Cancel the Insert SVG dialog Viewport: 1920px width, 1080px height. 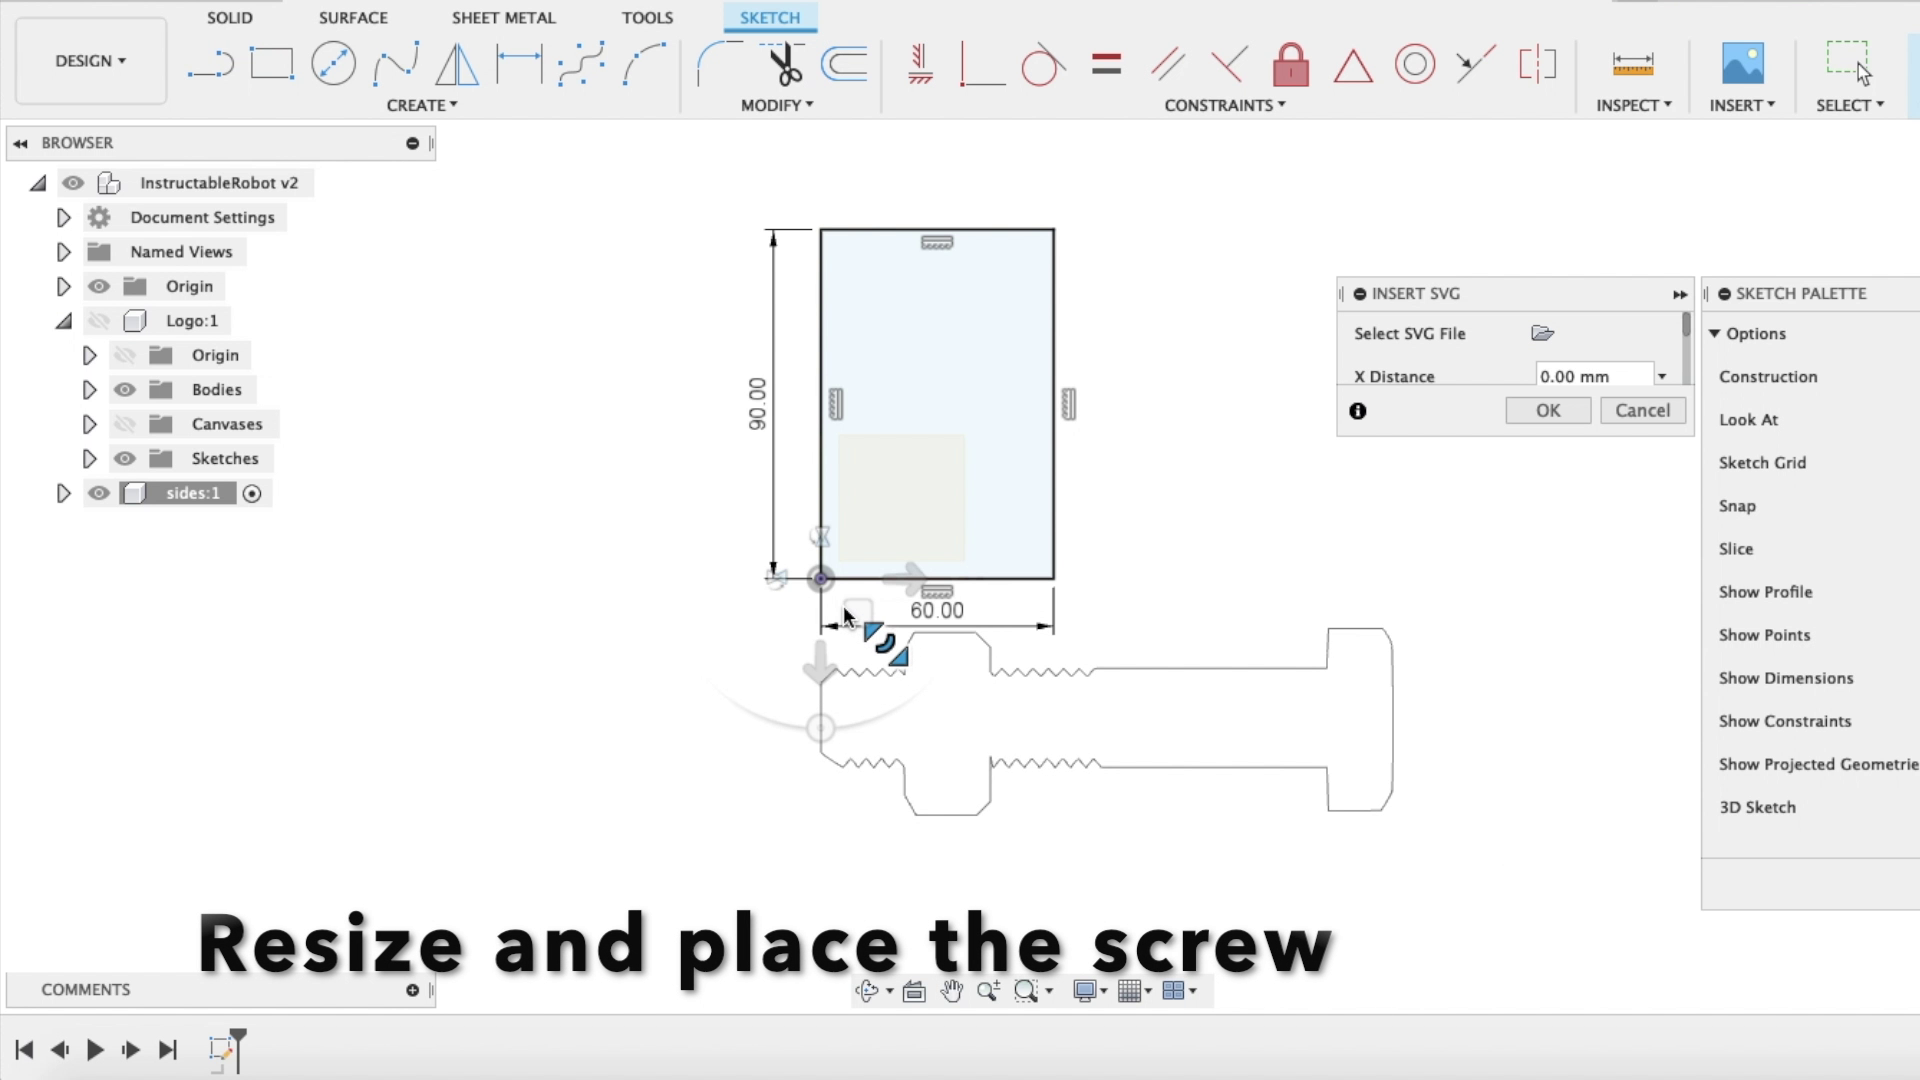pyautogui.click(x=1642, y=410)
